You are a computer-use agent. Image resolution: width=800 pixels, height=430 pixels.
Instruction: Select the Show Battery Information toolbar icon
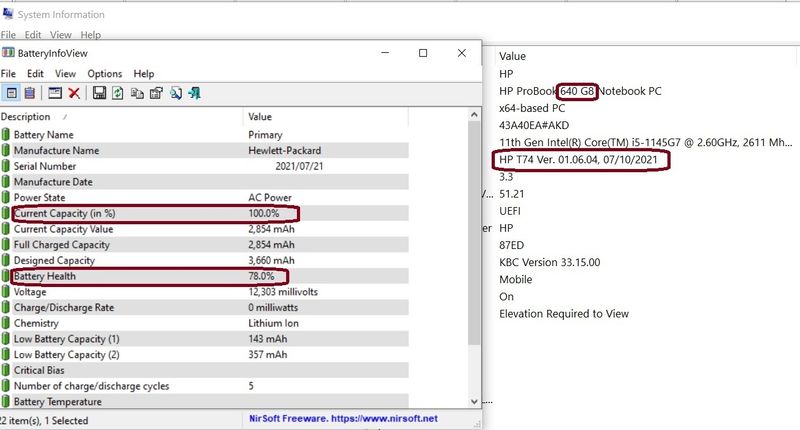11,93
